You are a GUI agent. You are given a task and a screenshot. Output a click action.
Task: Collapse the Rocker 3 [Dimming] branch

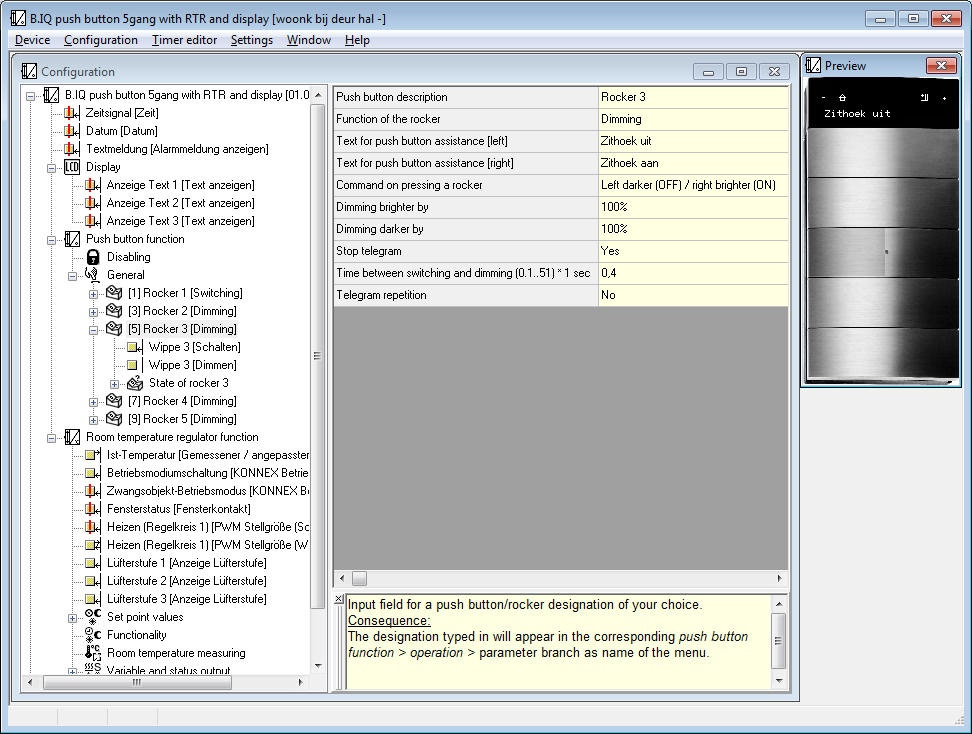pos(93,329)
